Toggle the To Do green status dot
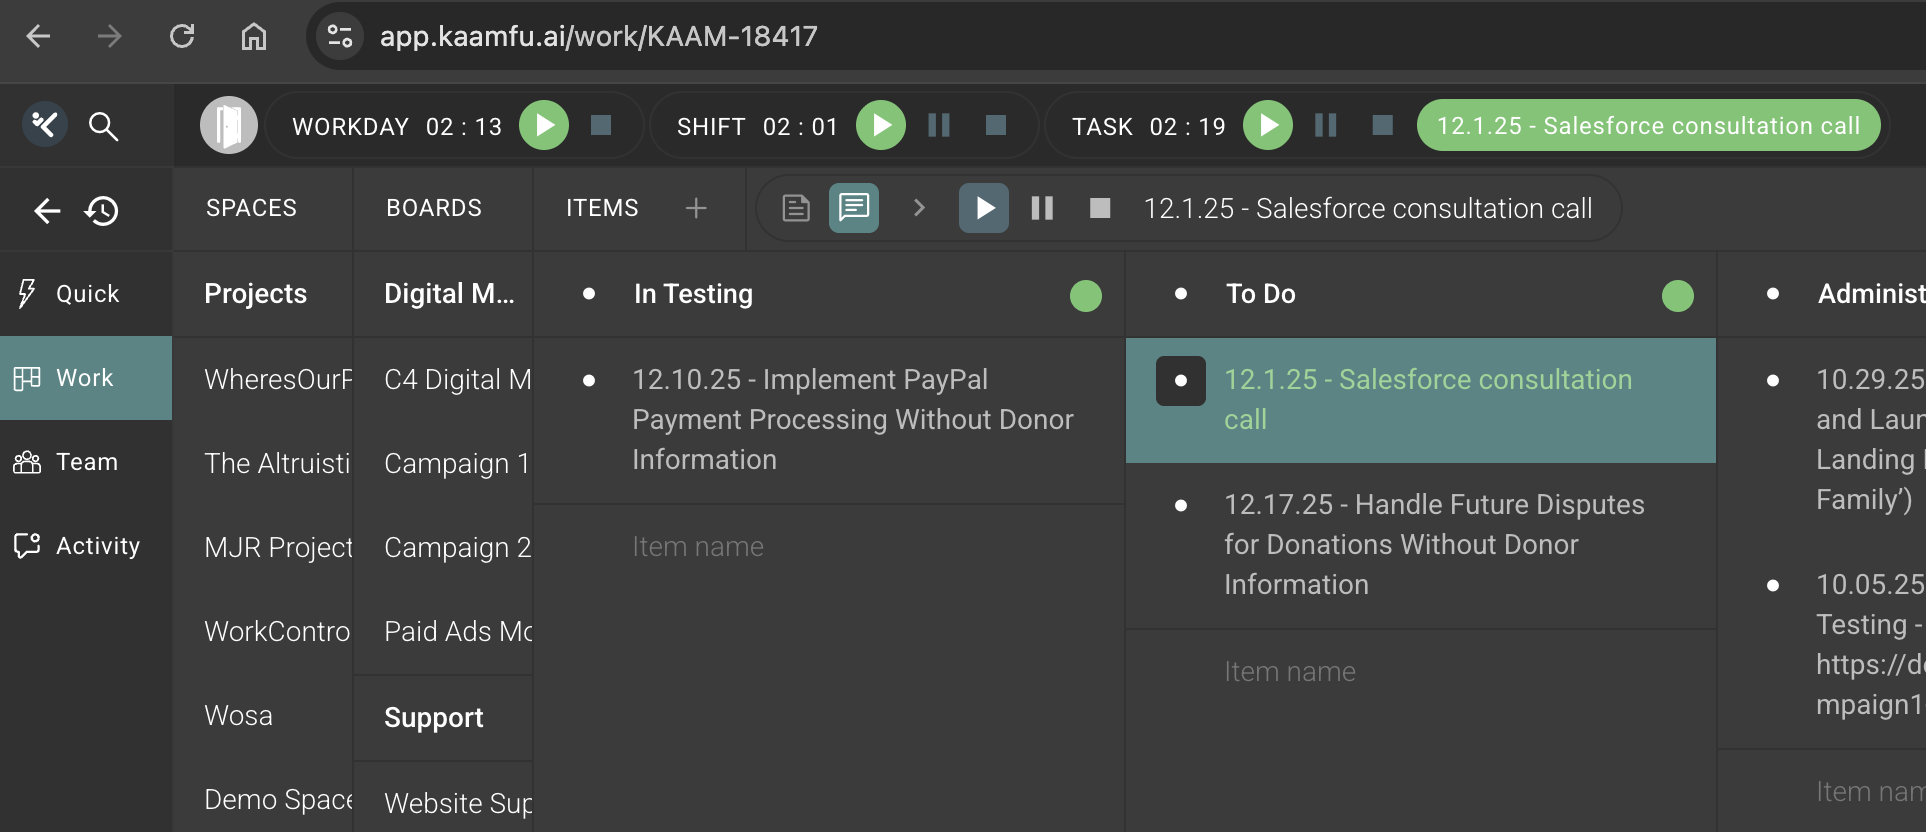Viewport: 1926px width, 832px height. tap(1677, 296)
